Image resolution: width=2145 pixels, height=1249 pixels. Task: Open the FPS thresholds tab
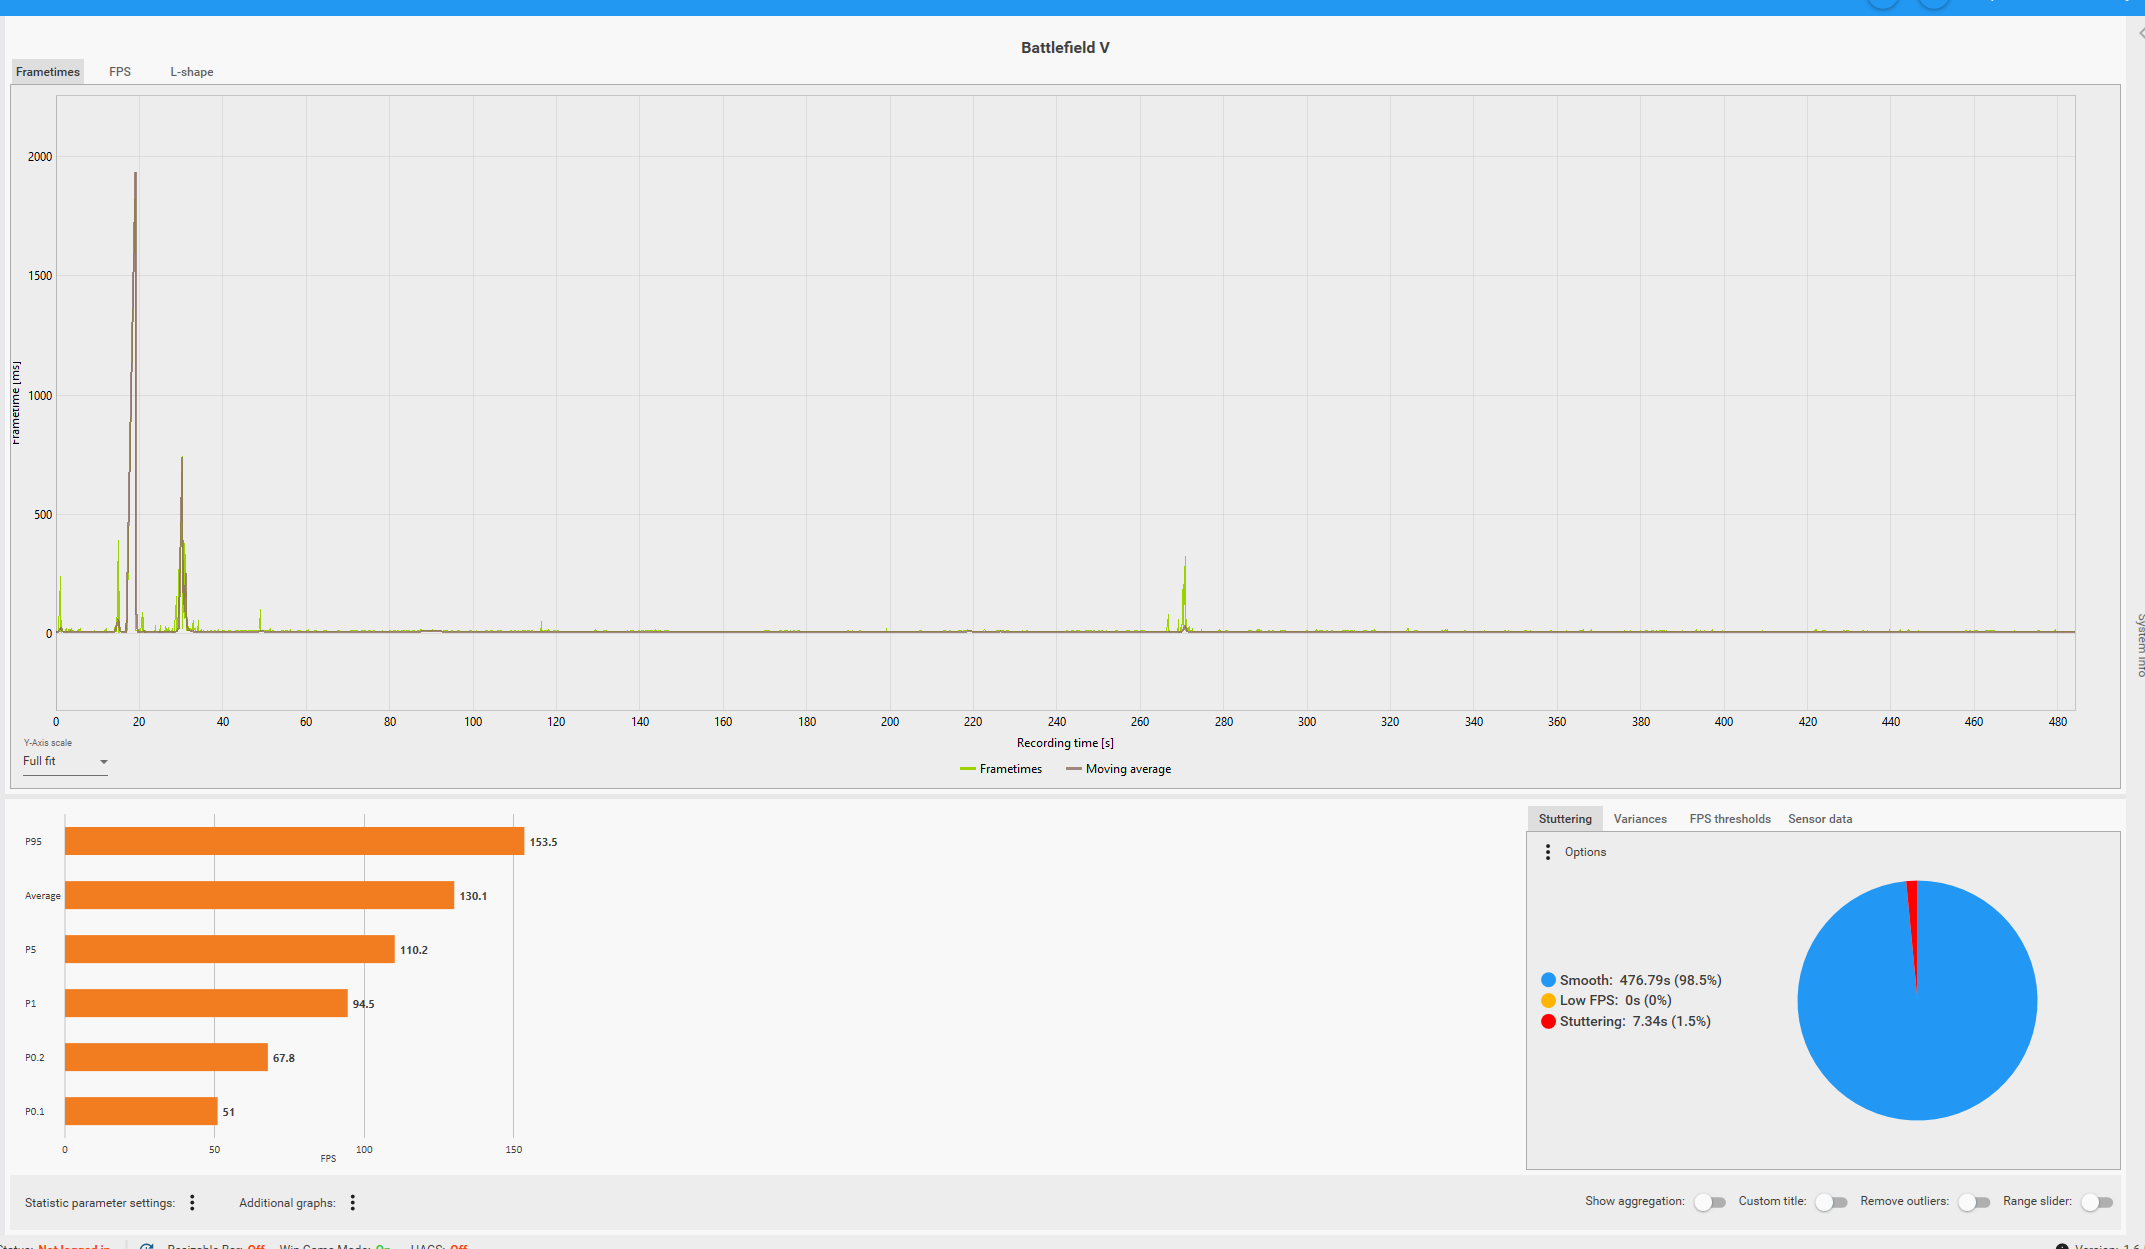pyautogui.click(x=1730, y=819)
